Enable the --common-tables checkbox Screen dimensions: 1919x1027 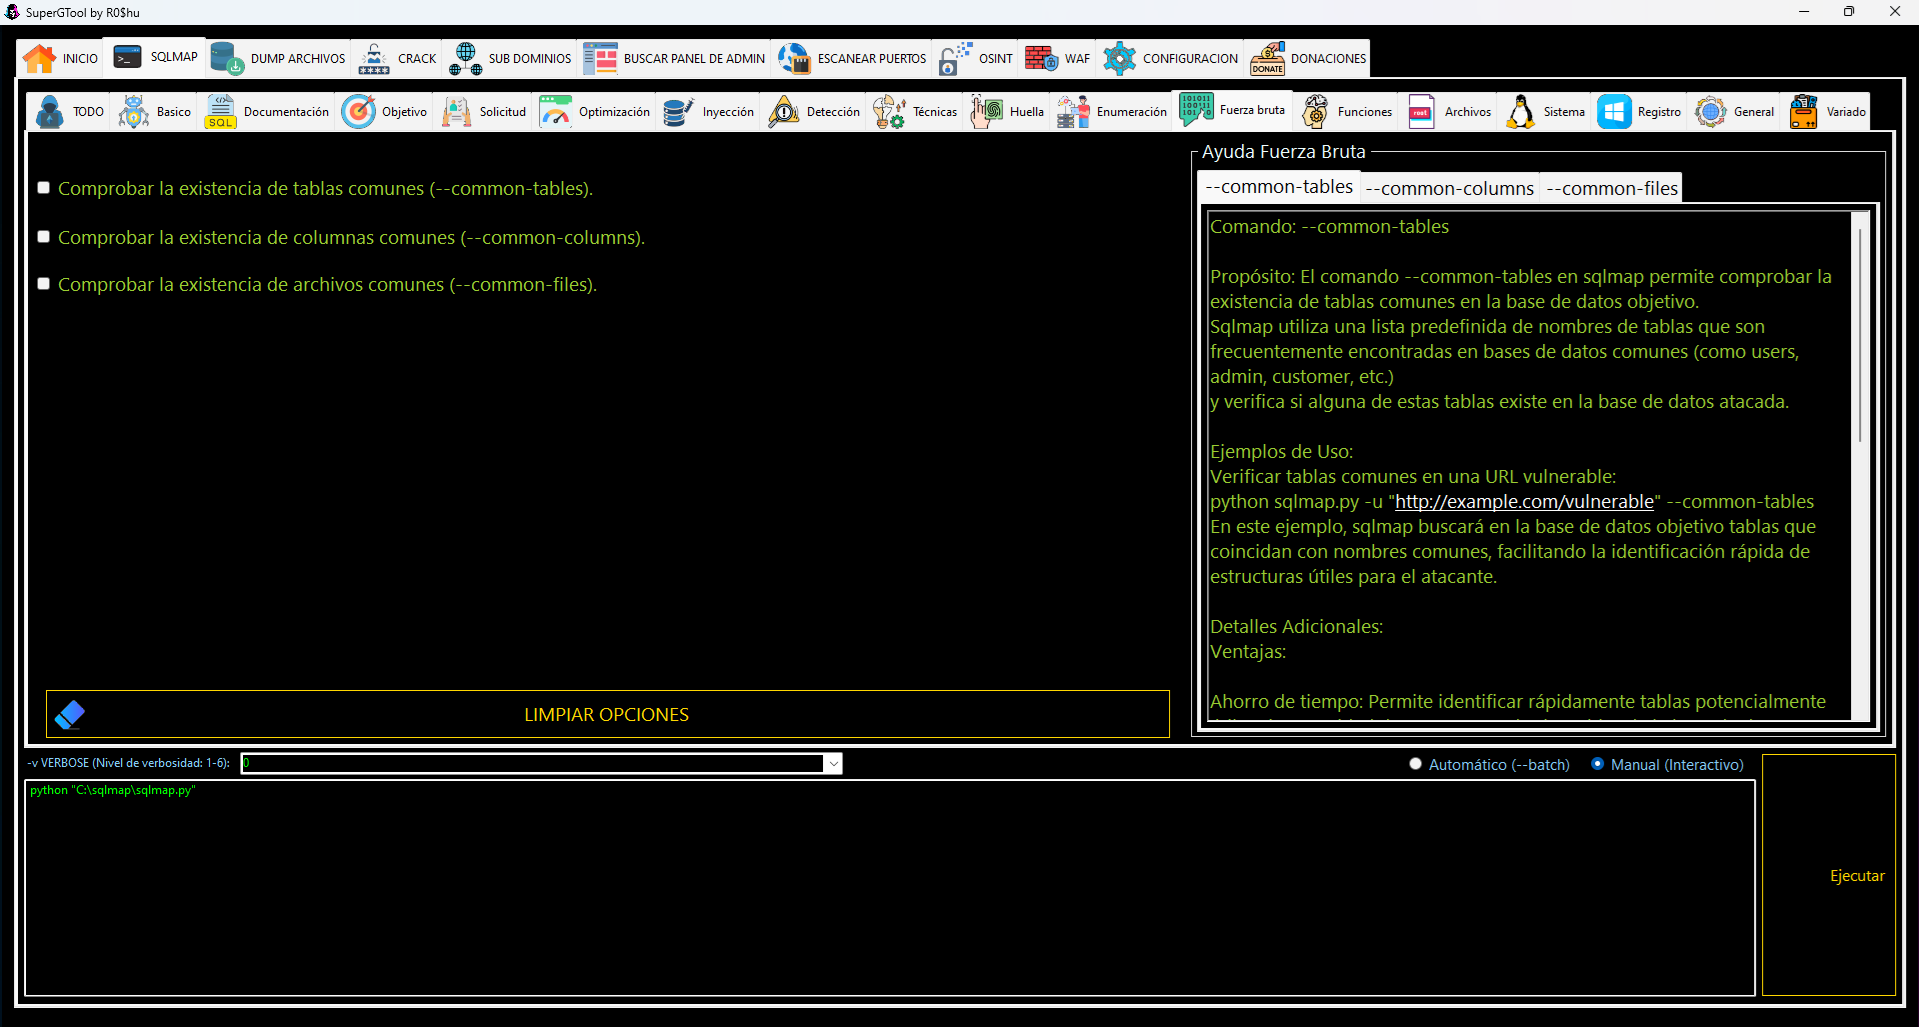[44, 188]
